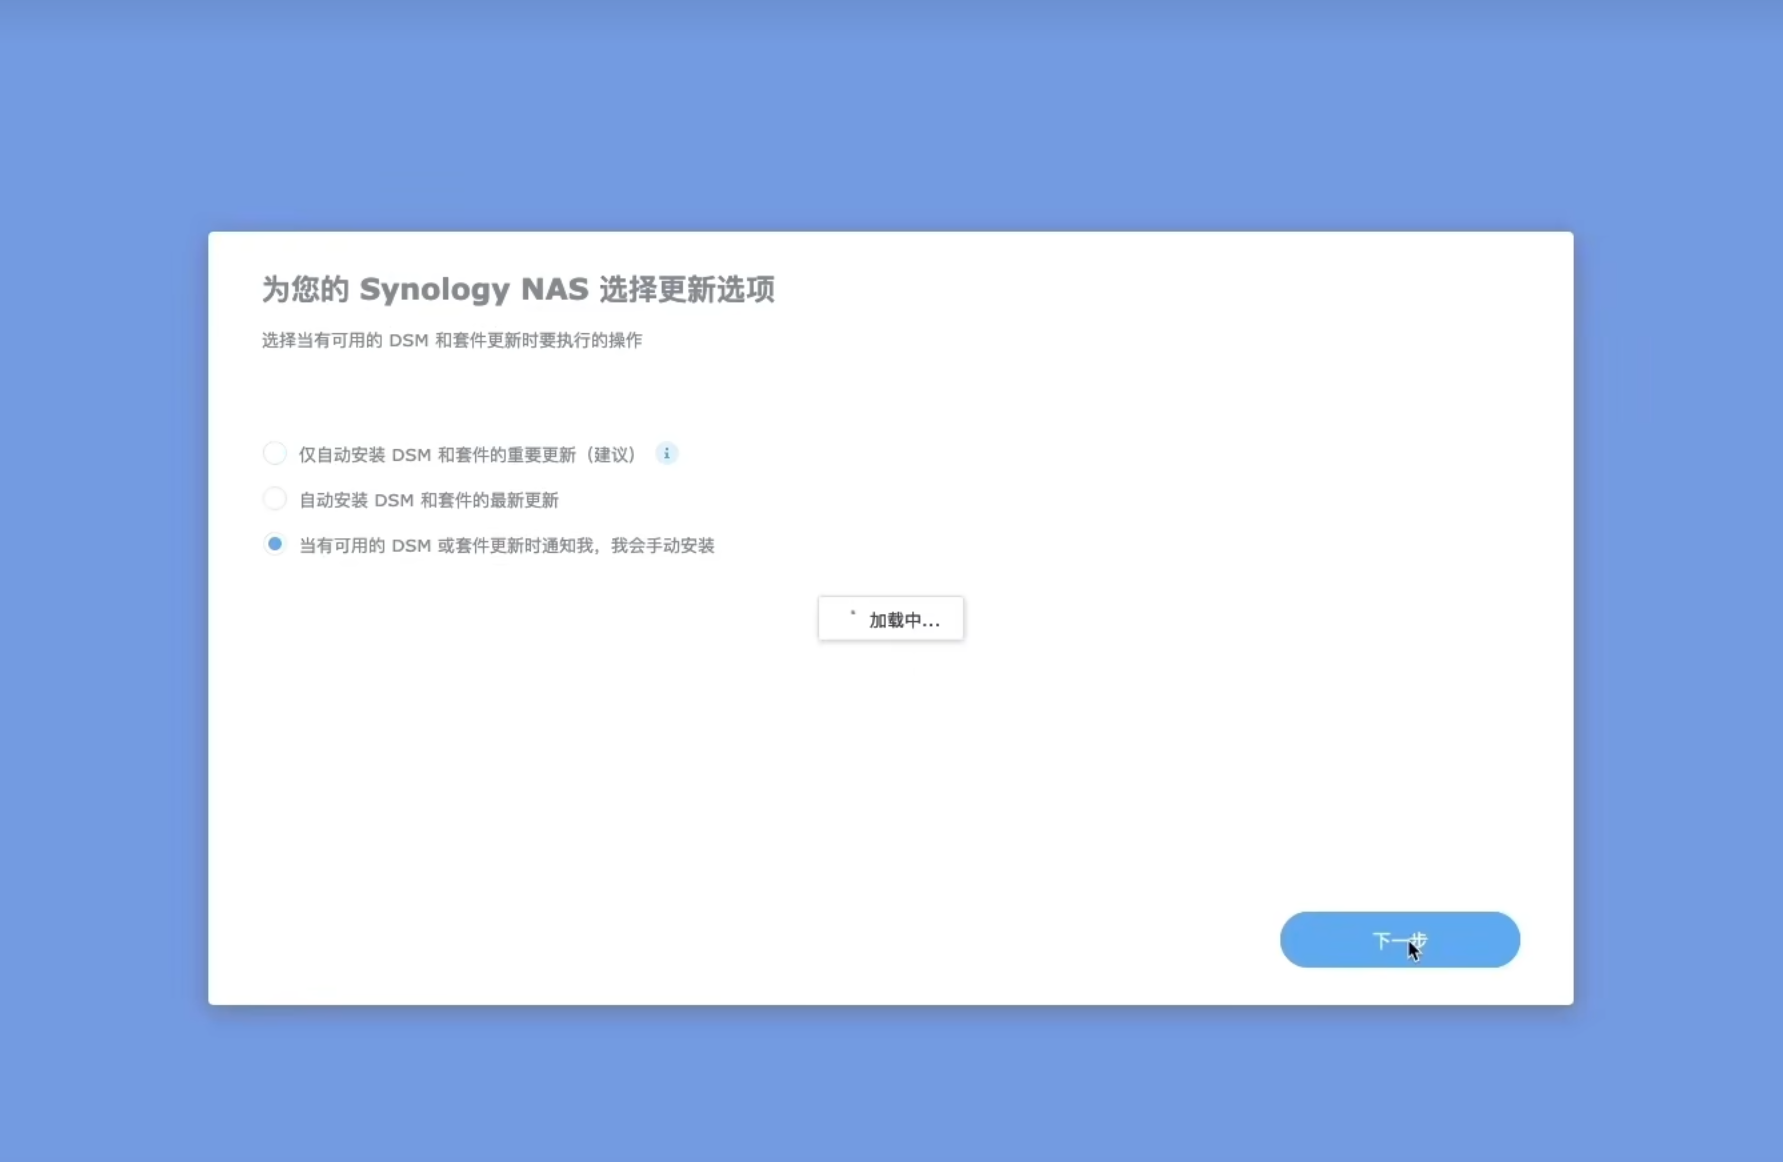The height and width of the screenshot is (1162, 1783).
Task: Click the 加载中 text inside the loading box
Action: coord(903,621)
